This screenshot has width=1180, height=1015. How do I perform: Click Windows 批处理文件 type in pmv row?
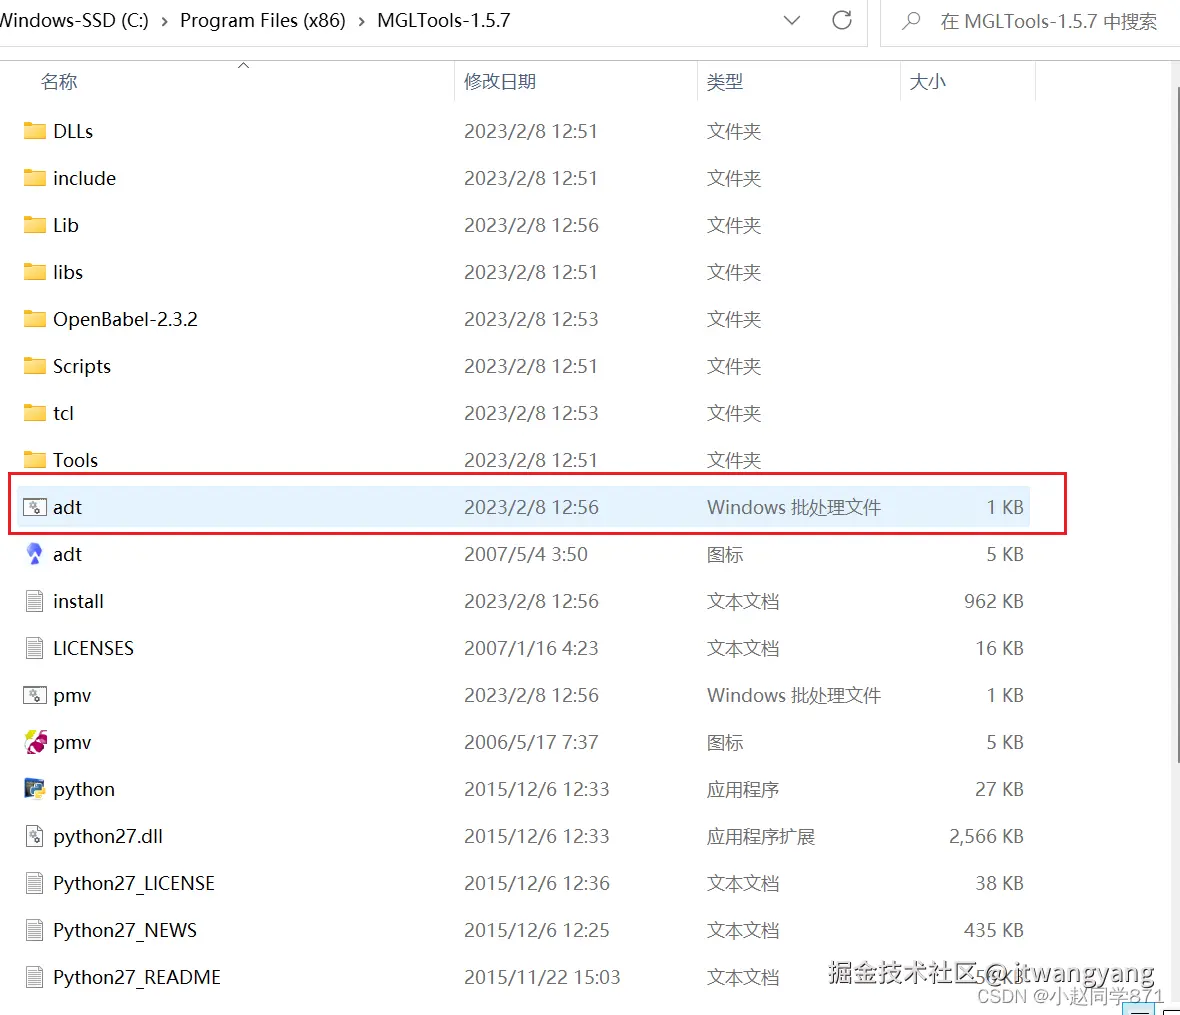pos(793,695)
